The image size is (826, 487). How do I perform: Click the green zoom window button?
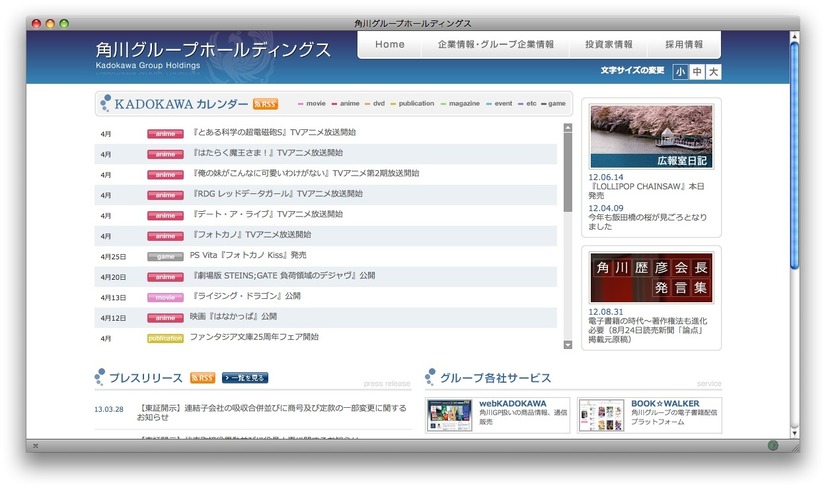(64, 23)
